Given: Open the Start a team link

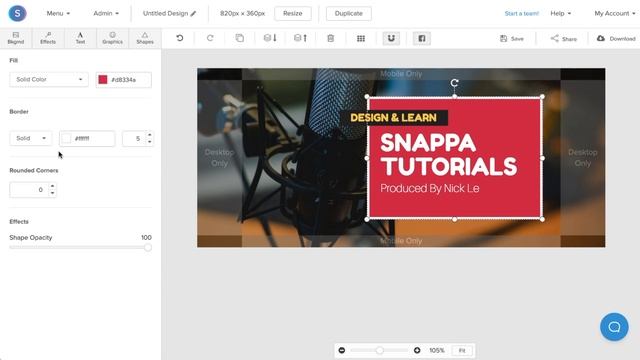Looking at the screenshot, I should [x=522, y=13].
